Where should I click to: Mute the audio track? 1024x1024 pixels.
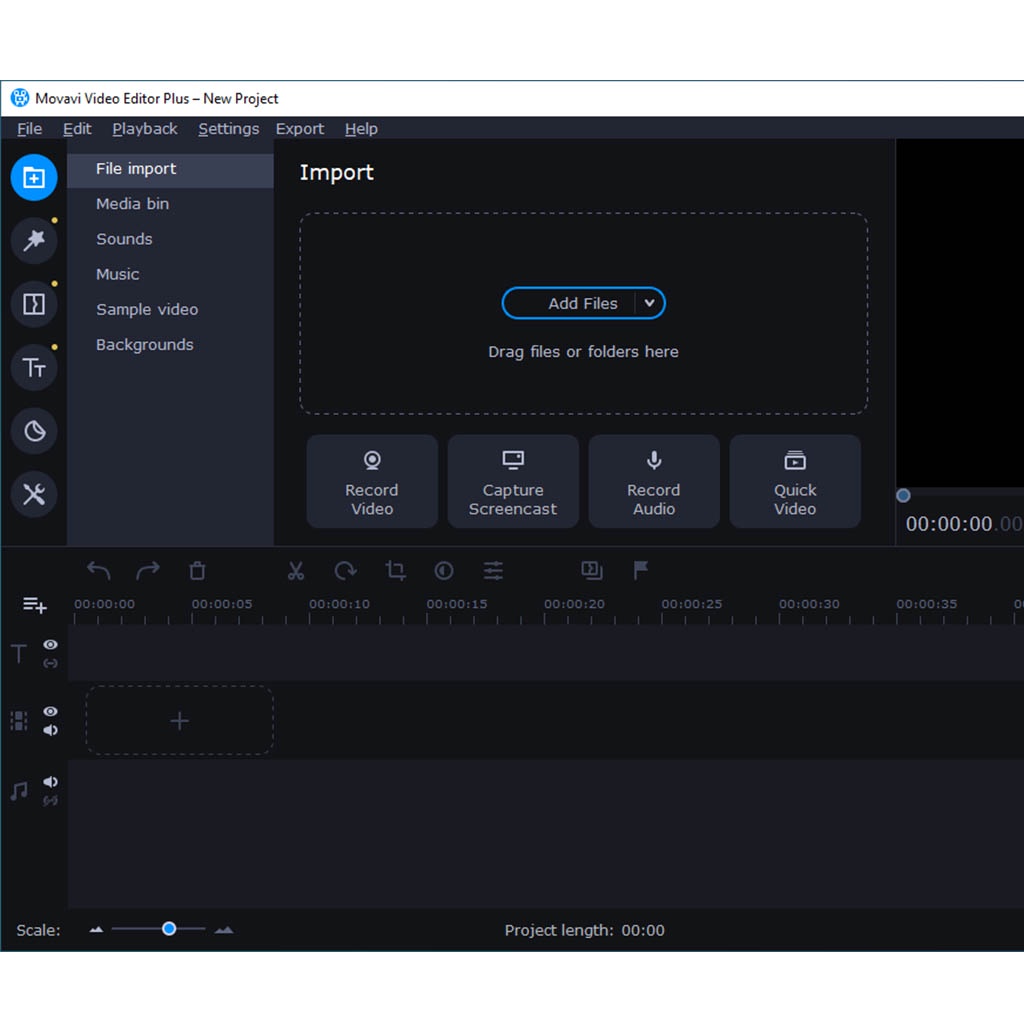(x=50, y=782)
